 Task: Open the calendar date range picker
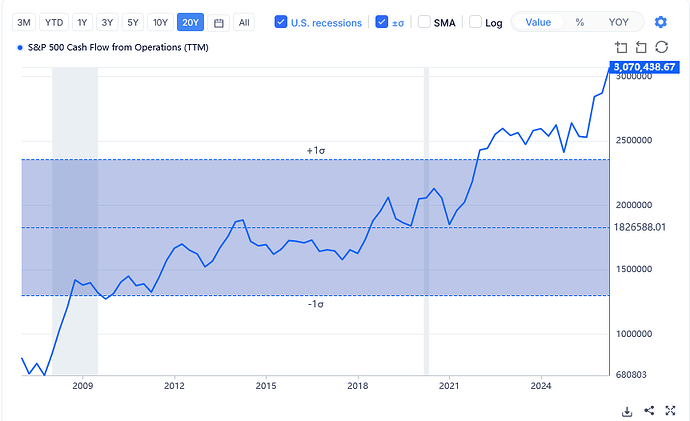219,22
